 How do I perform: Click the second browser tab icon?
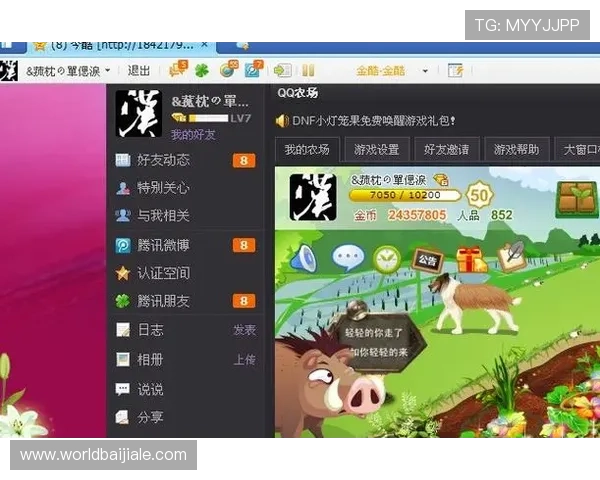[243, 47]
